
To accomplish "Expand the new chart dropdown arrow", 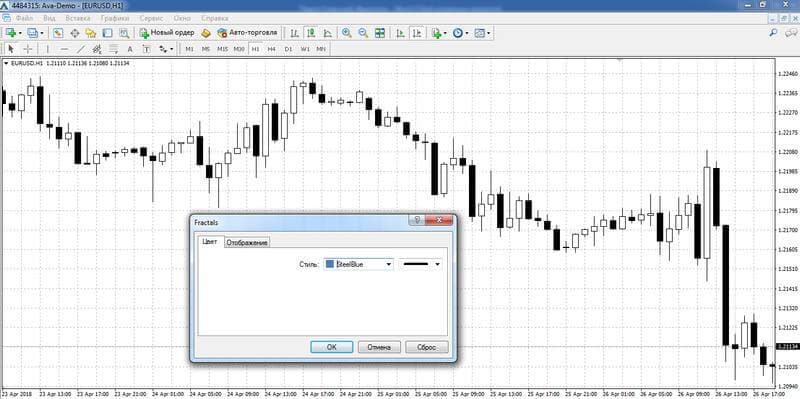I will coord(20,33).
